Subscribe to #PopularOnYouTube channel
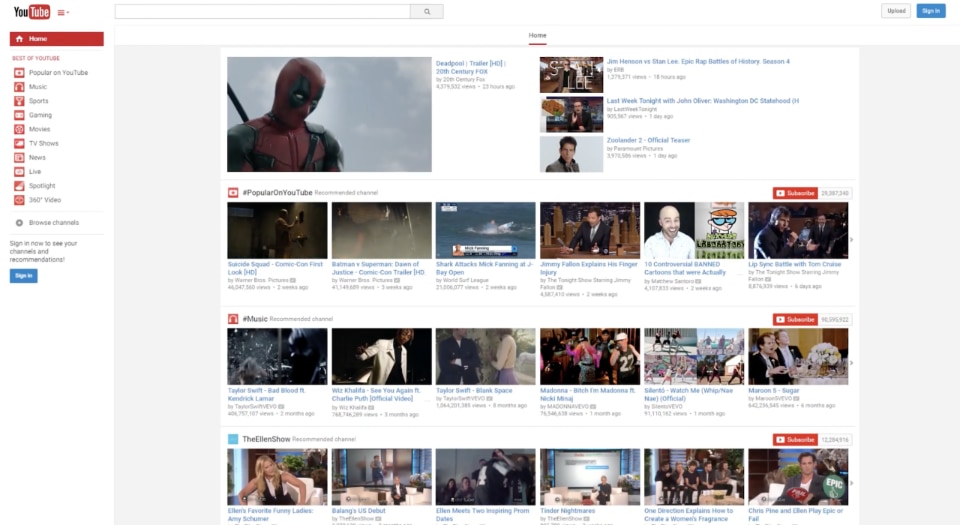This screenshot has height=525, width=960. pyautogui.click(x=795, y=193)
